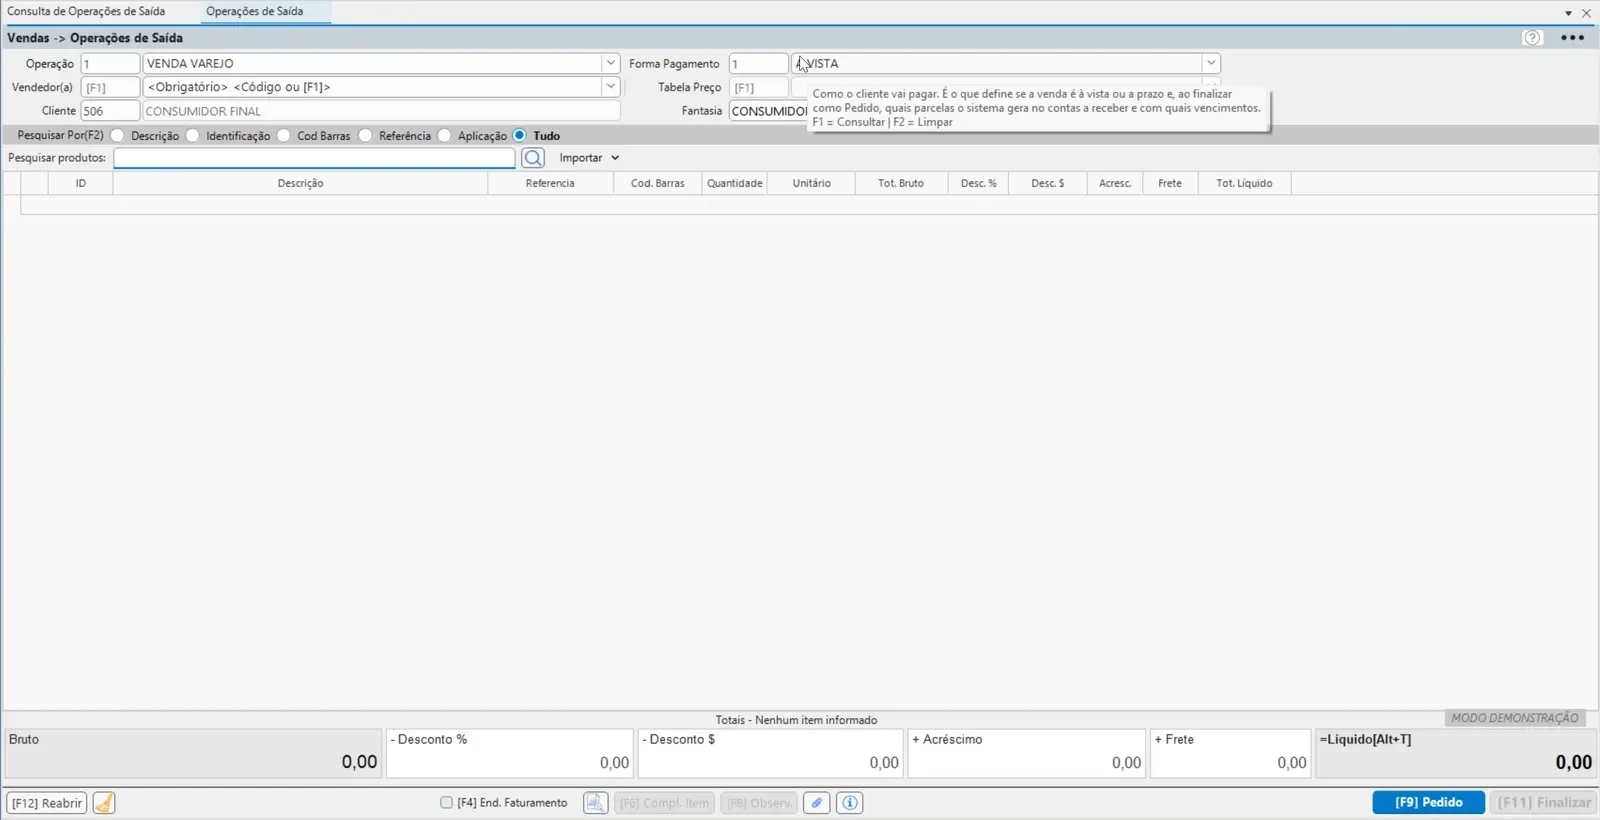
Task: Click the Descrição column header
Action: (300, 183)
